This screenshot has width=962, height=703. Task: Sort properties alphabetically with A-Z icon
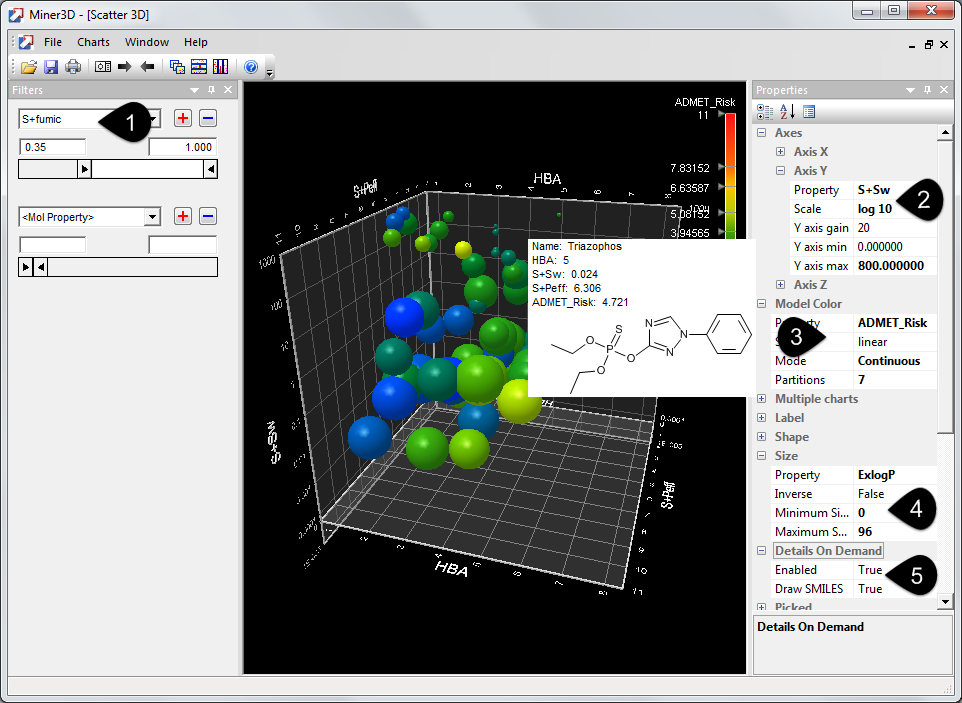click(x=787, y=112)
